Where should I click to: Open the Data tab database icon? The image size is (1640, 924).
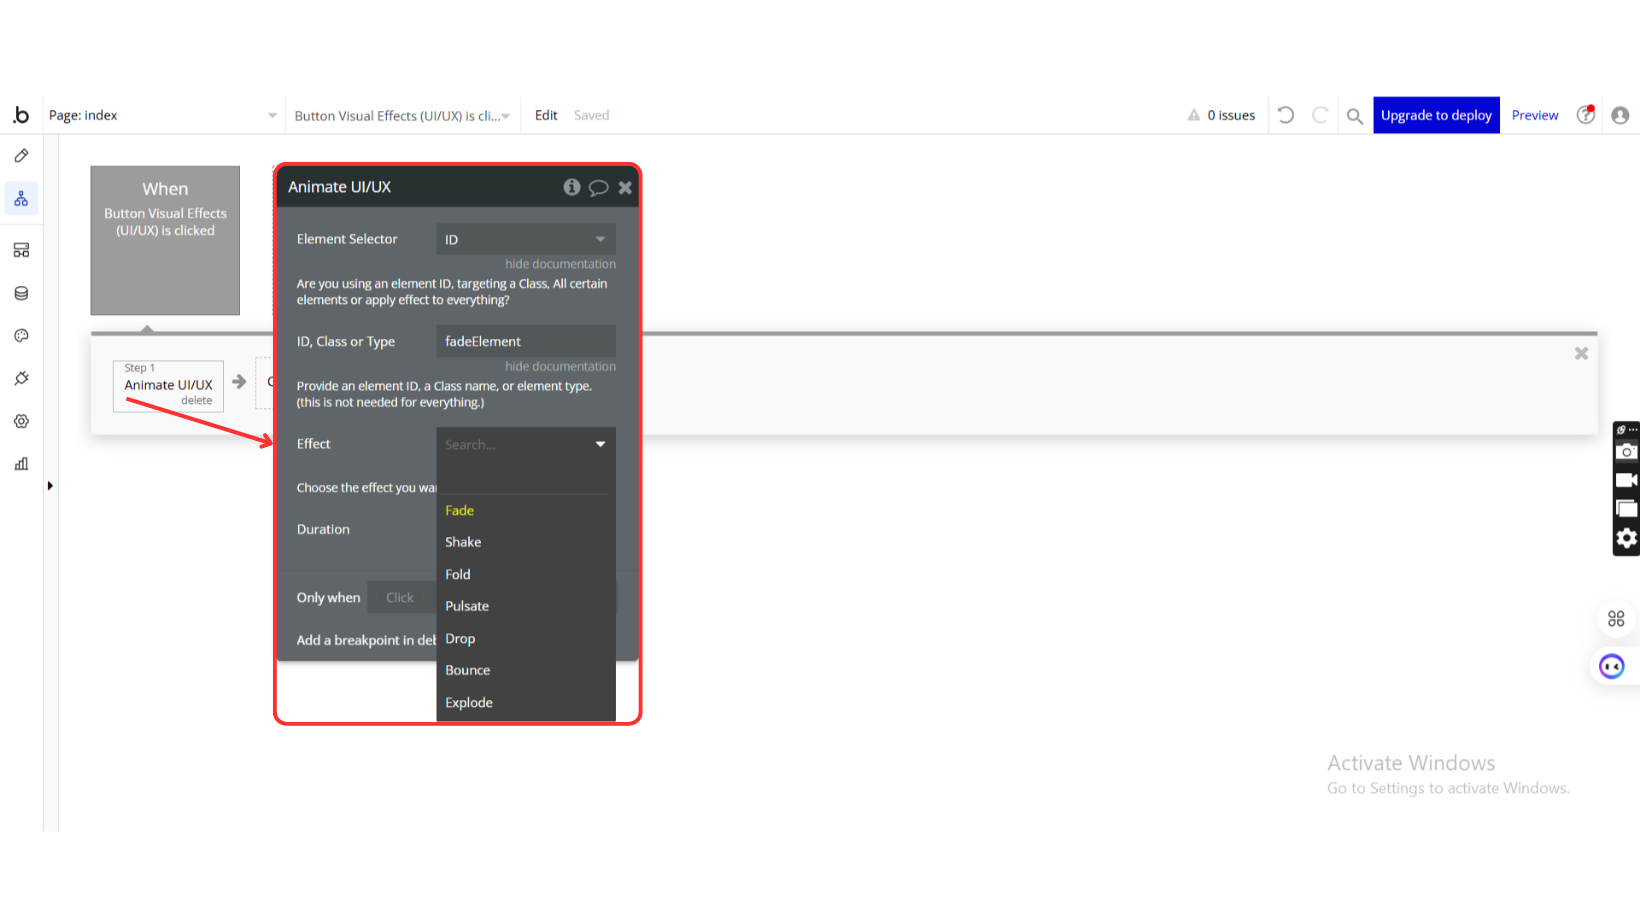[x=21, y=293]
